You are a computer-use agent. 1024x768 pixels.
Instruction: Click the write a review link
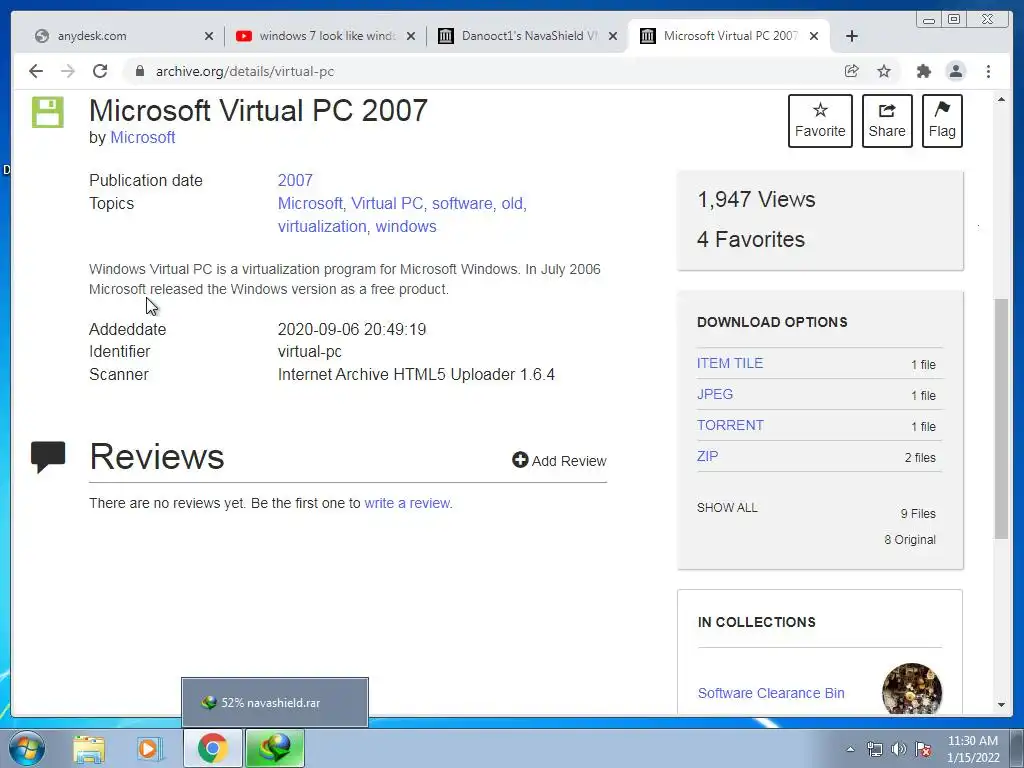407,504
